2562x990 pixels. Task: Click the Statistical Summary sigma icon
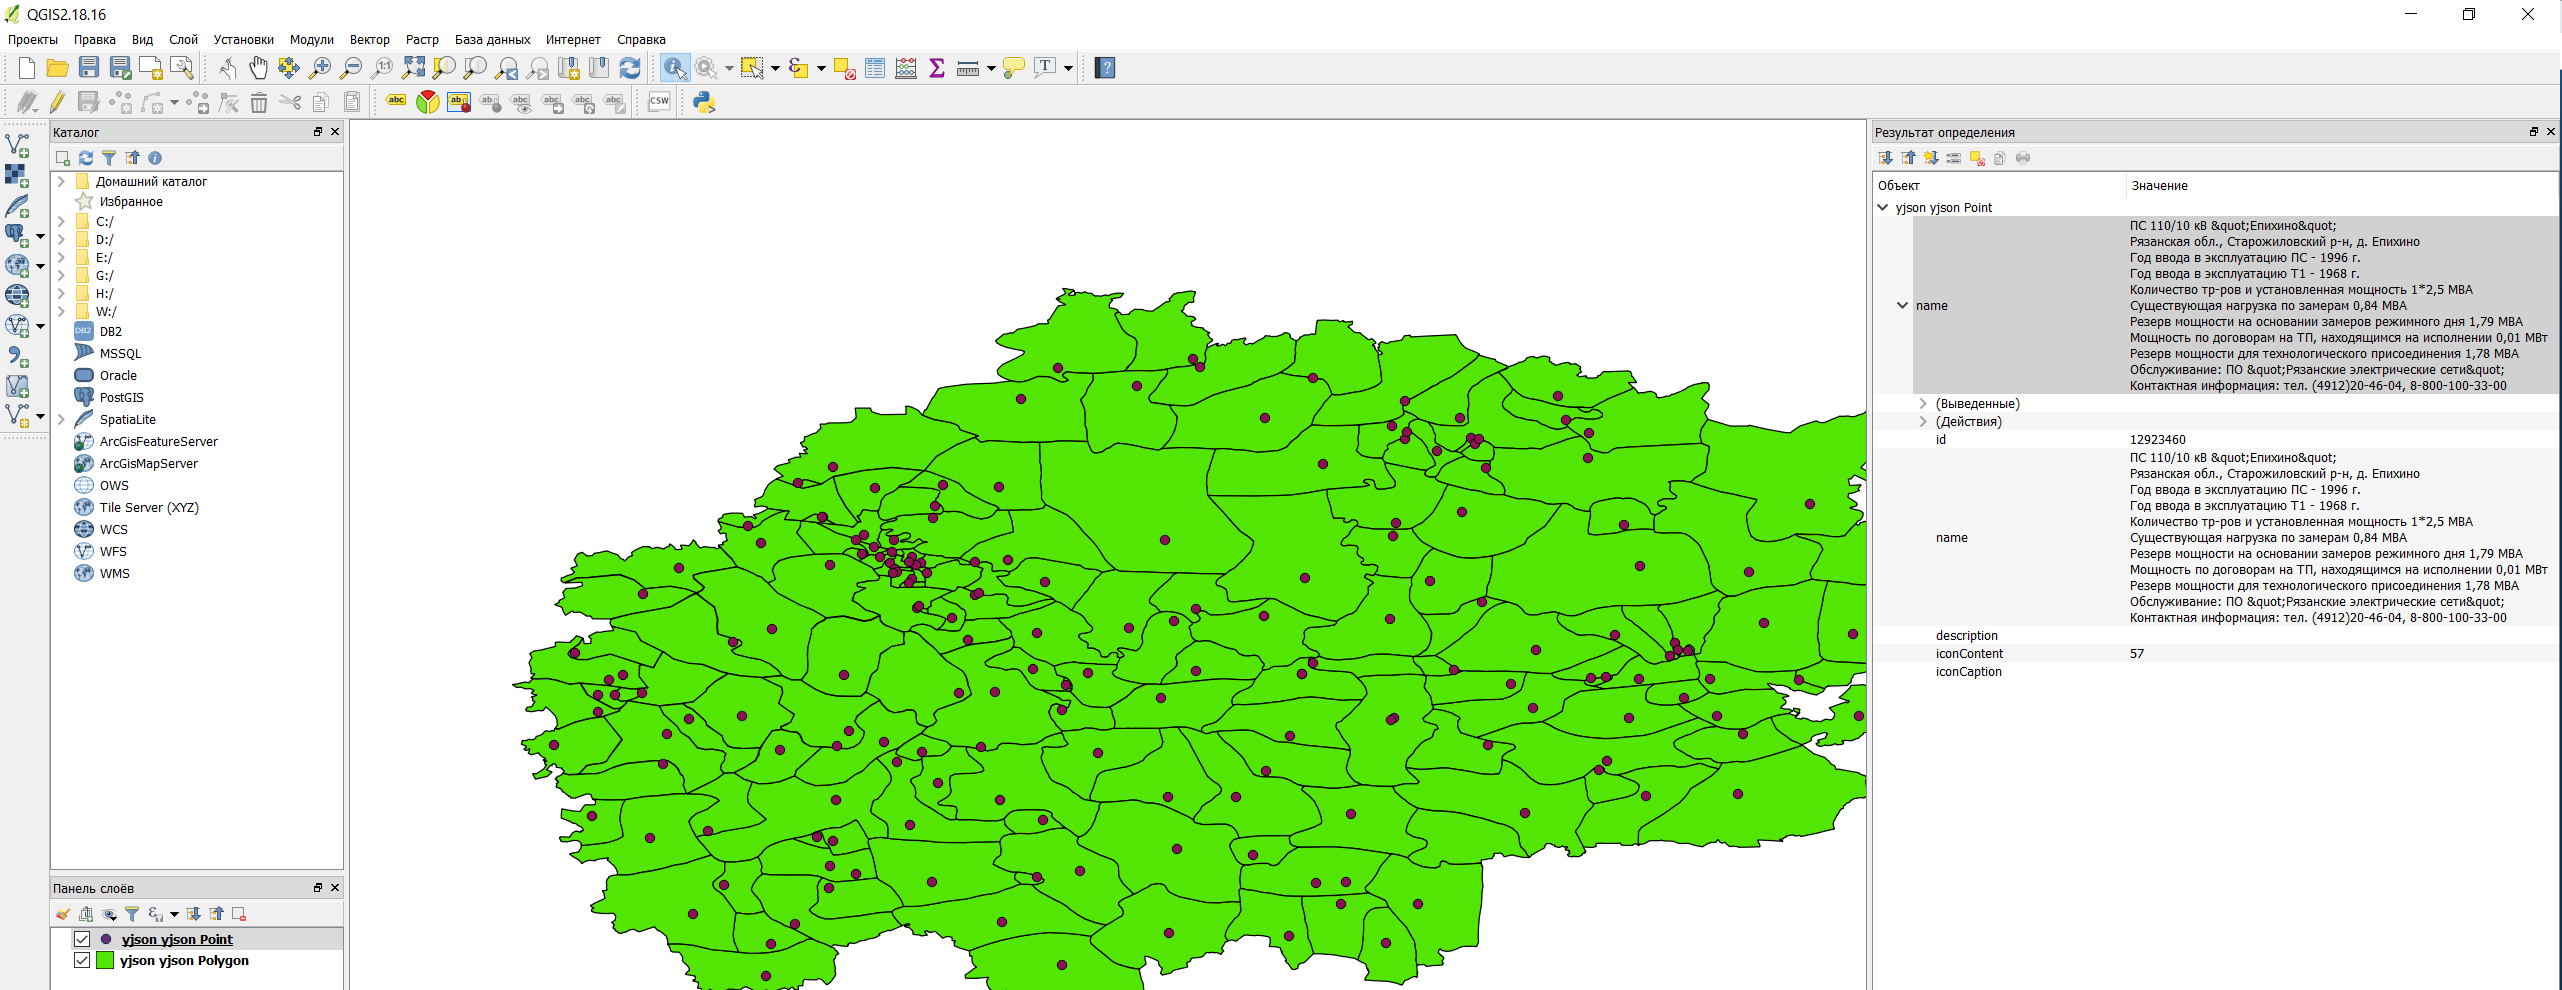(x=936, y=68)
